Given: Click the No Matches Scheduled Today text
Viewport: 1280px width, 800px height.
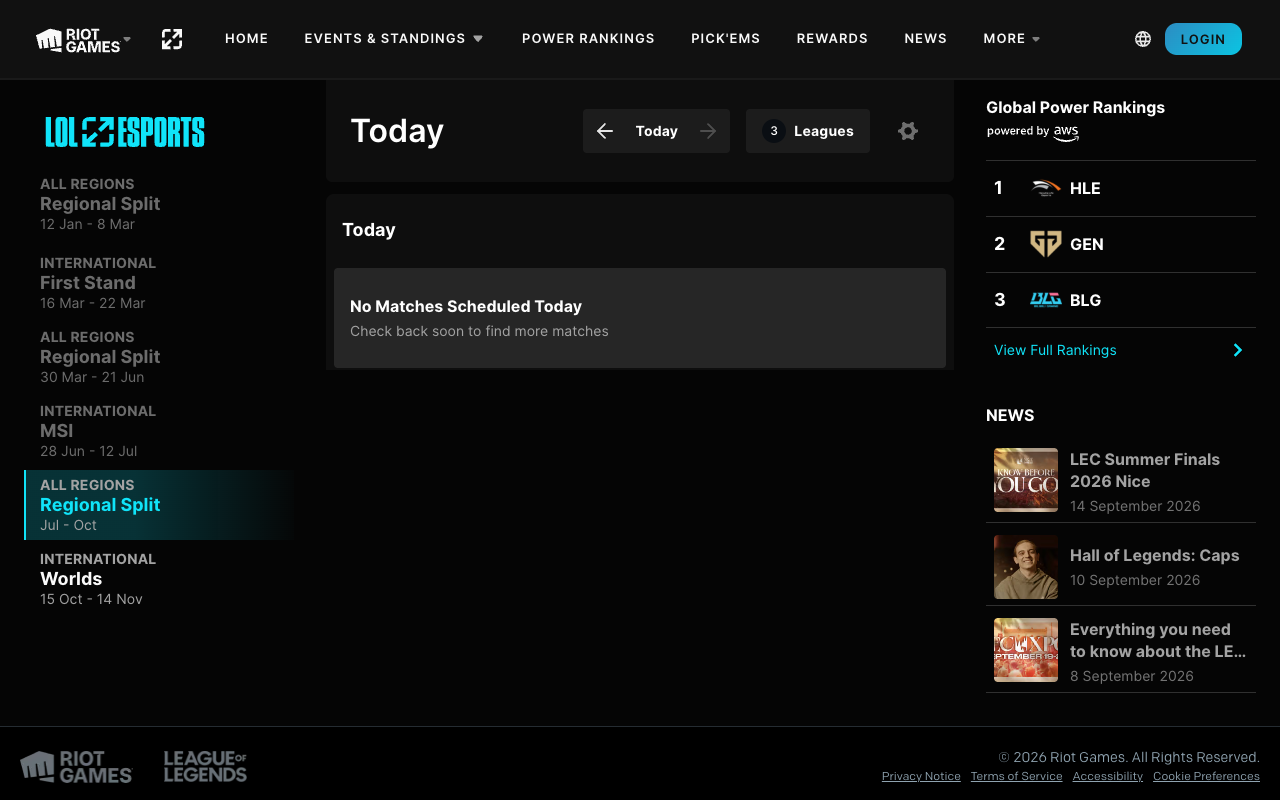Looking at the screenshot, I should [466, 306].
